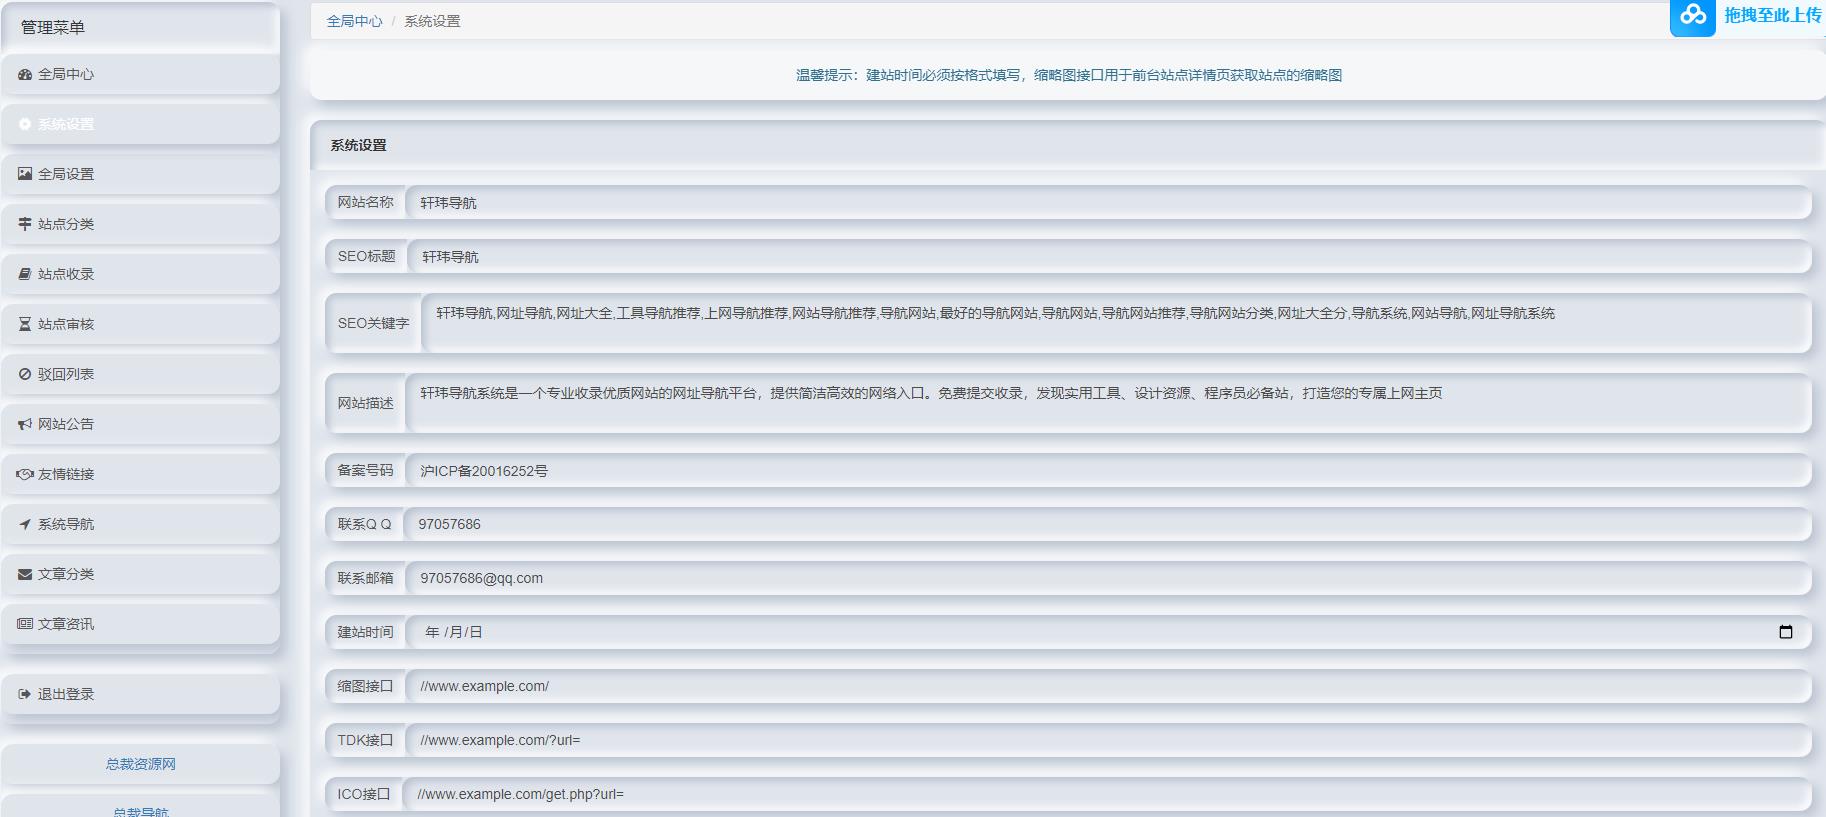This screenshot has width=1826, height=817.
Task: Open 全局中心 menu item in sidebar
Action: [x=140, y=74]
